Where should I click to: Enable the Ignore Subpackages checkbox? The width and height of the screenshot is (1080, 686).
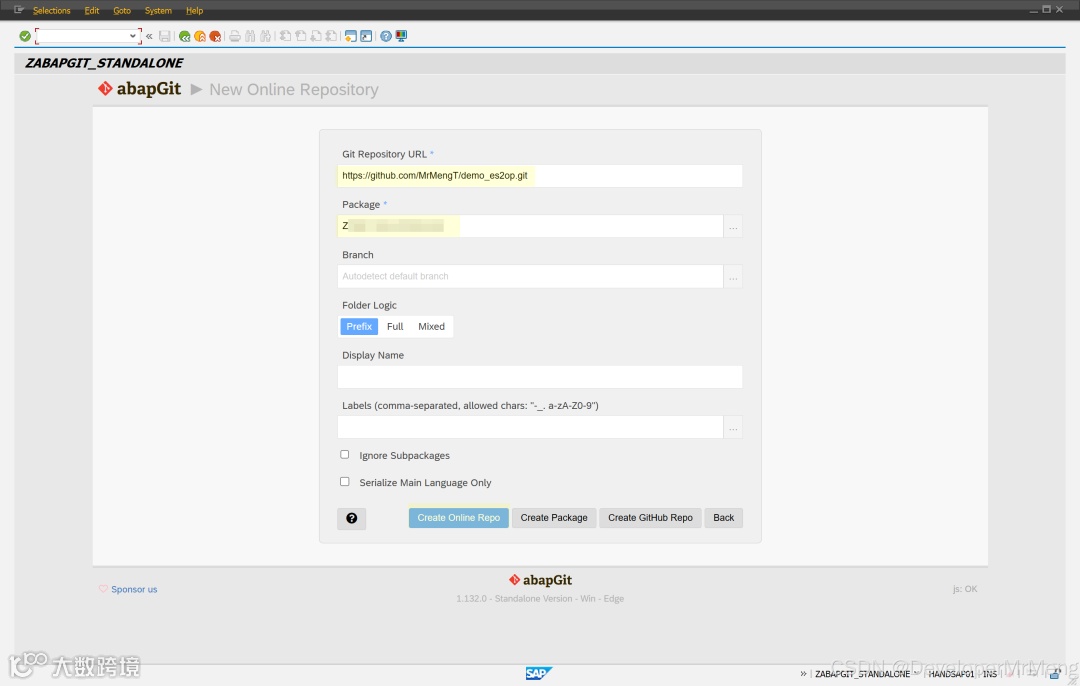pos(344,455)
